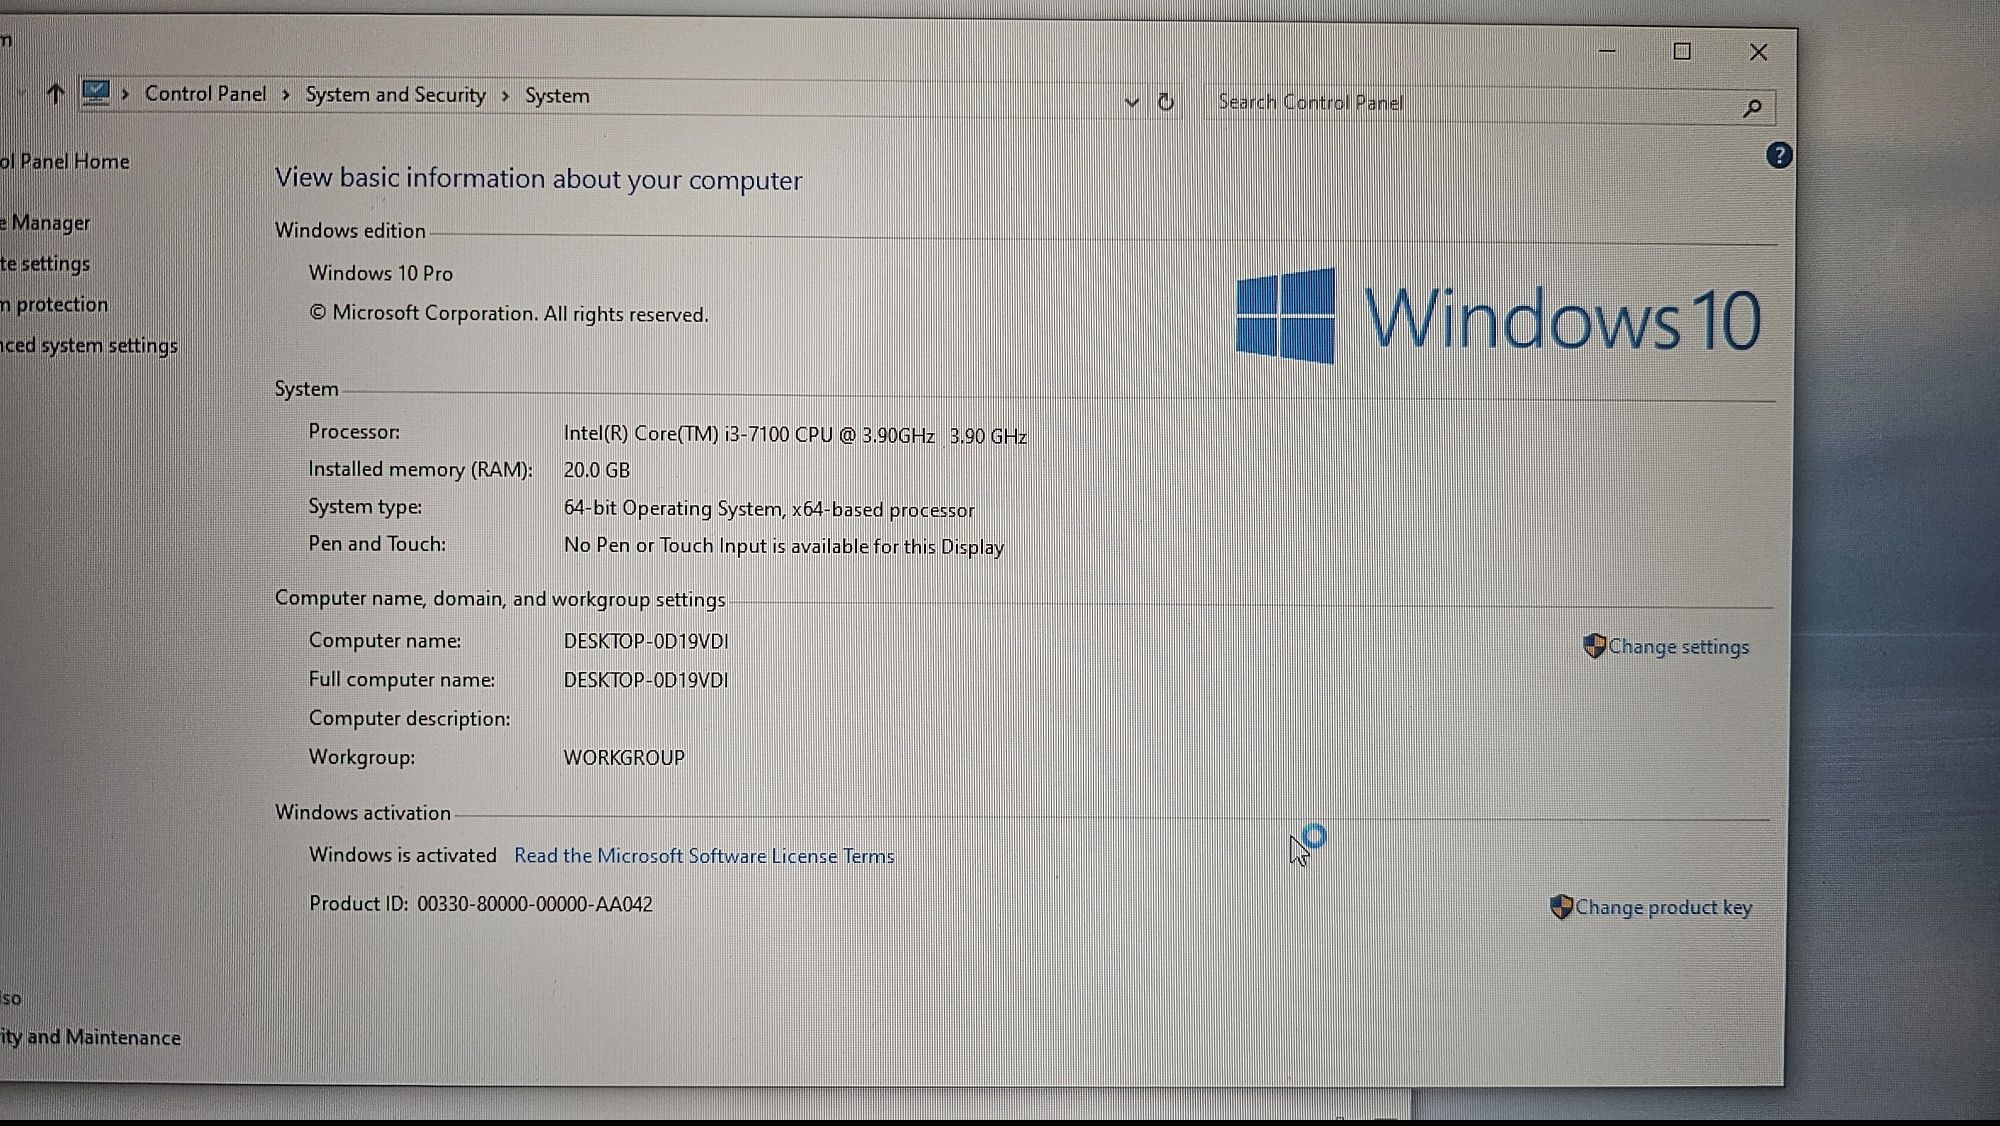Click the Full computer name value

click(x=645, y=680)
